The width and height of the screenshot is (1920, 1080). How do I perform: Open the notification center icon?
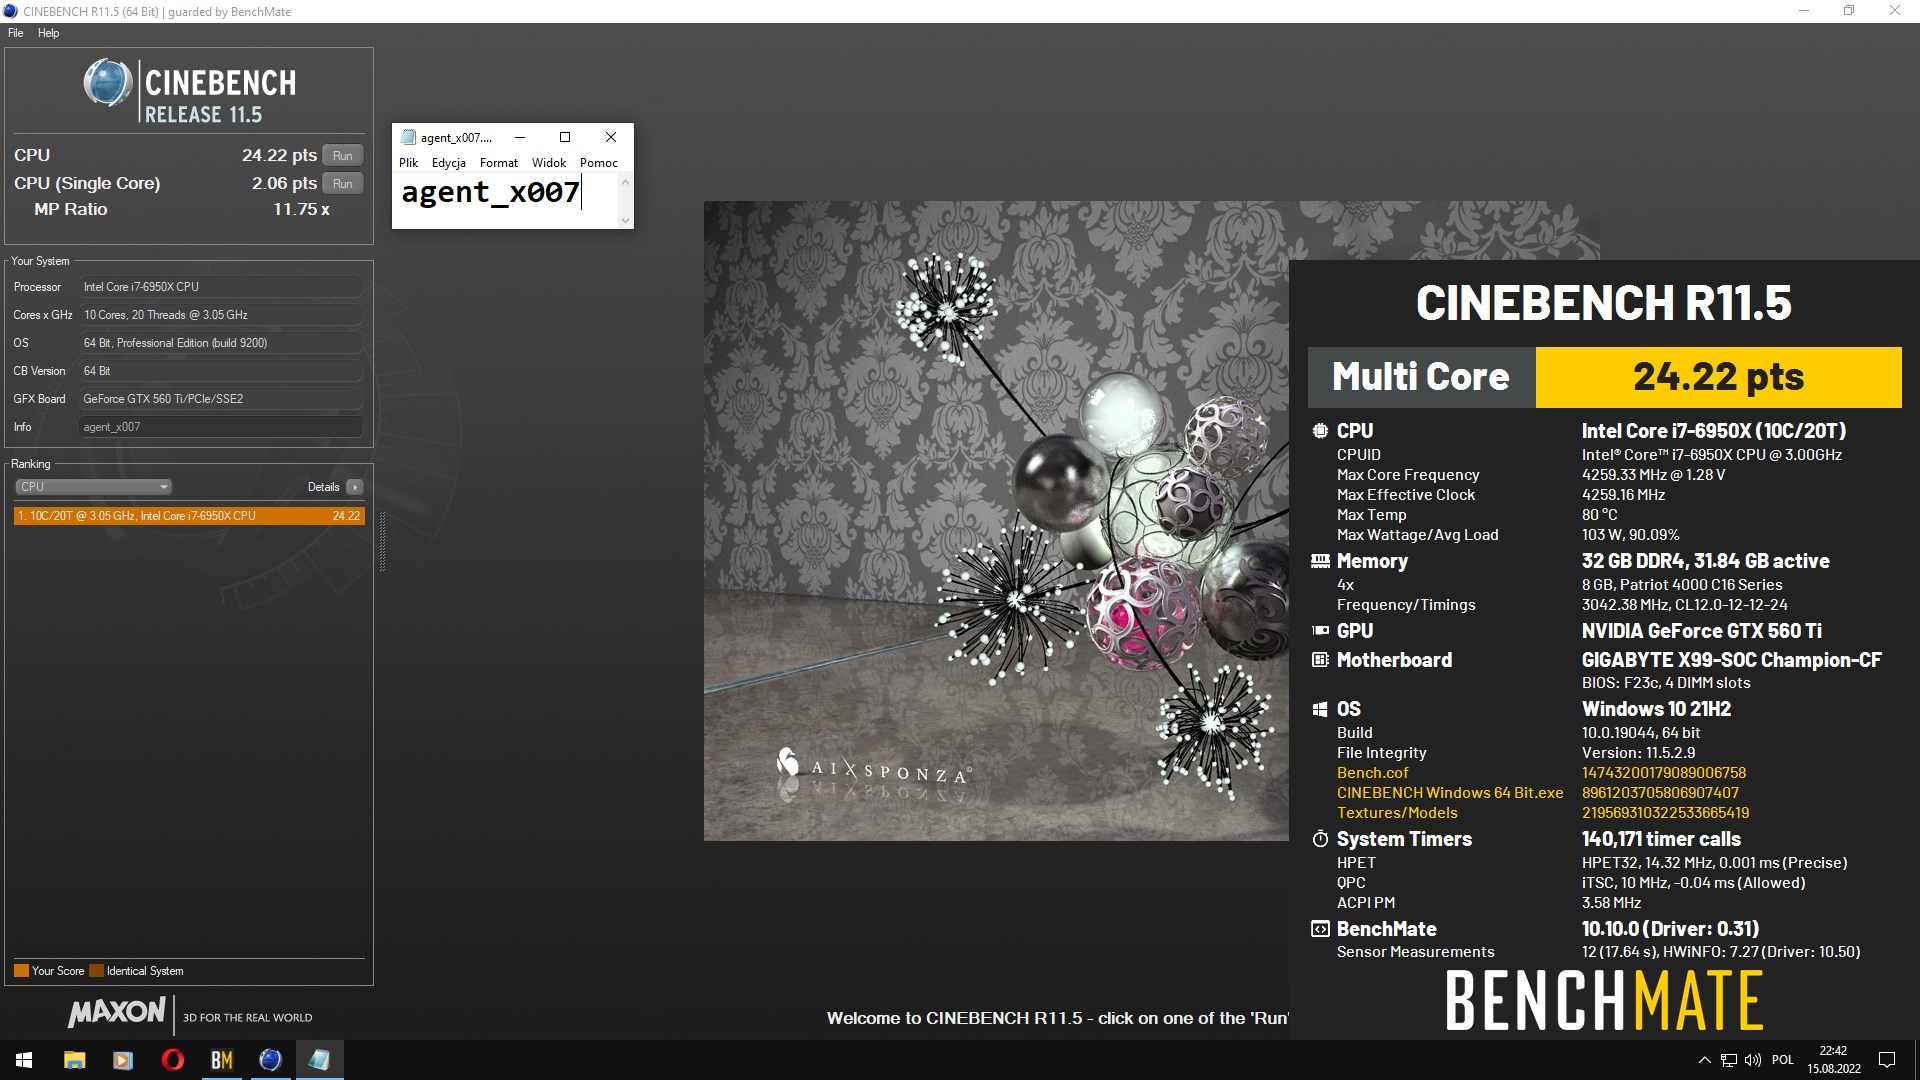click(x=1887, y=1060)
